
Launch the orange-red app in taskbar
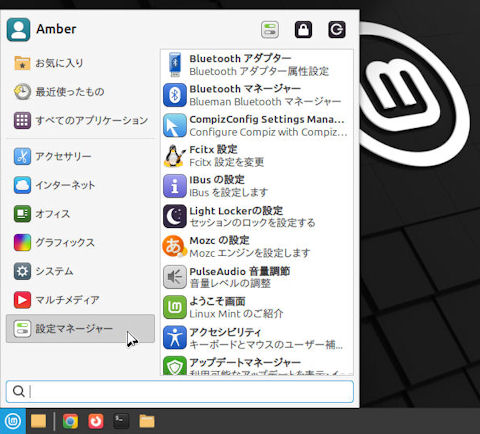coord(96,421)
